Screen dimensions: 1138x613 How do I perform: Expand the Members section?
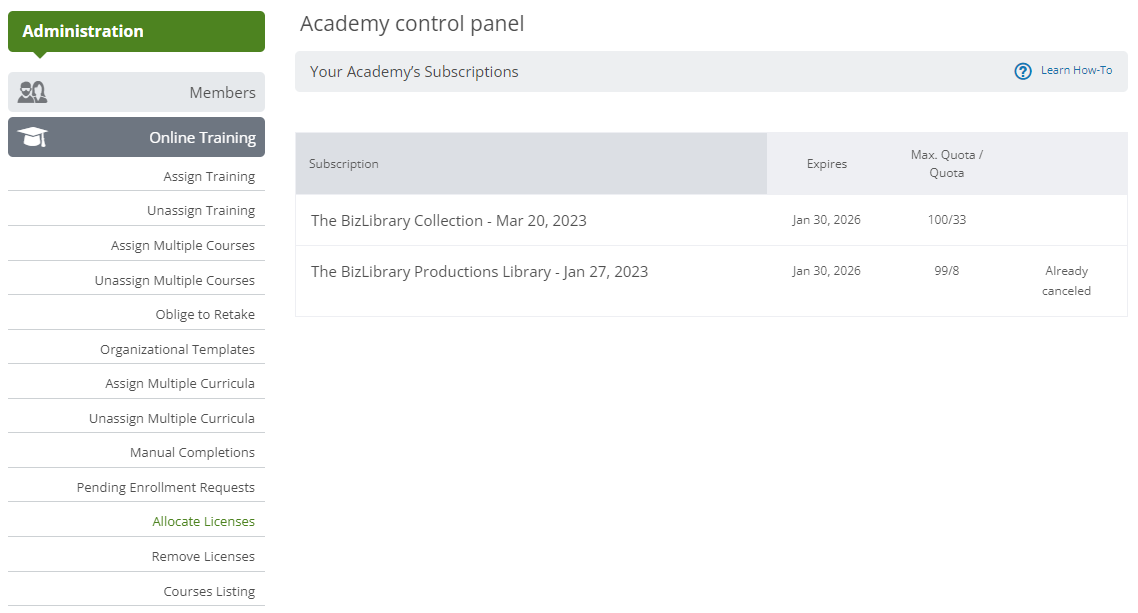(136, 92)
